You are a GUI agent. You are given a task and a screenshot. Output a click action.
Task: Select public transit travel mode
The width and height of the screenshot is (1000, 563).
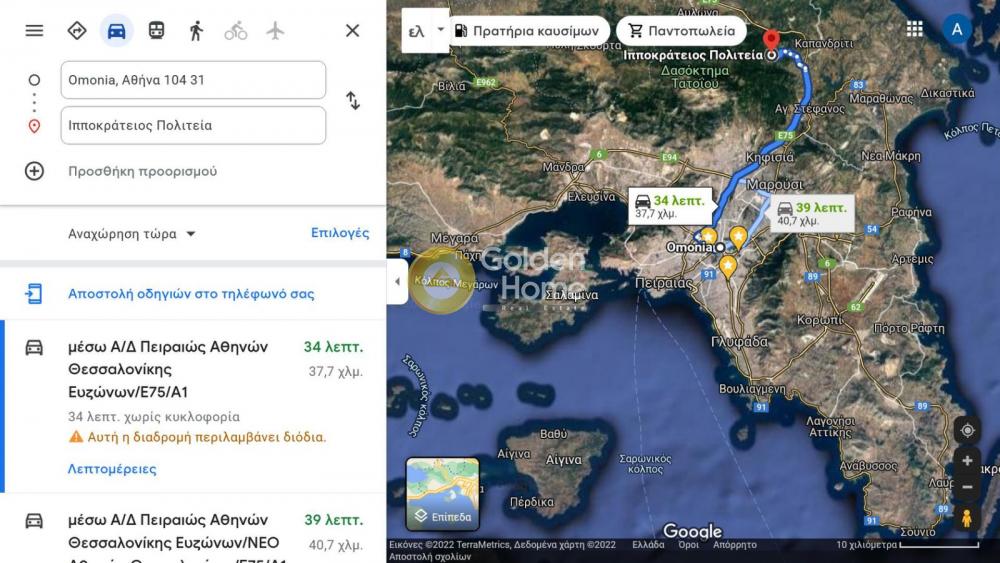pyautogui.click(x=156, y=30)
